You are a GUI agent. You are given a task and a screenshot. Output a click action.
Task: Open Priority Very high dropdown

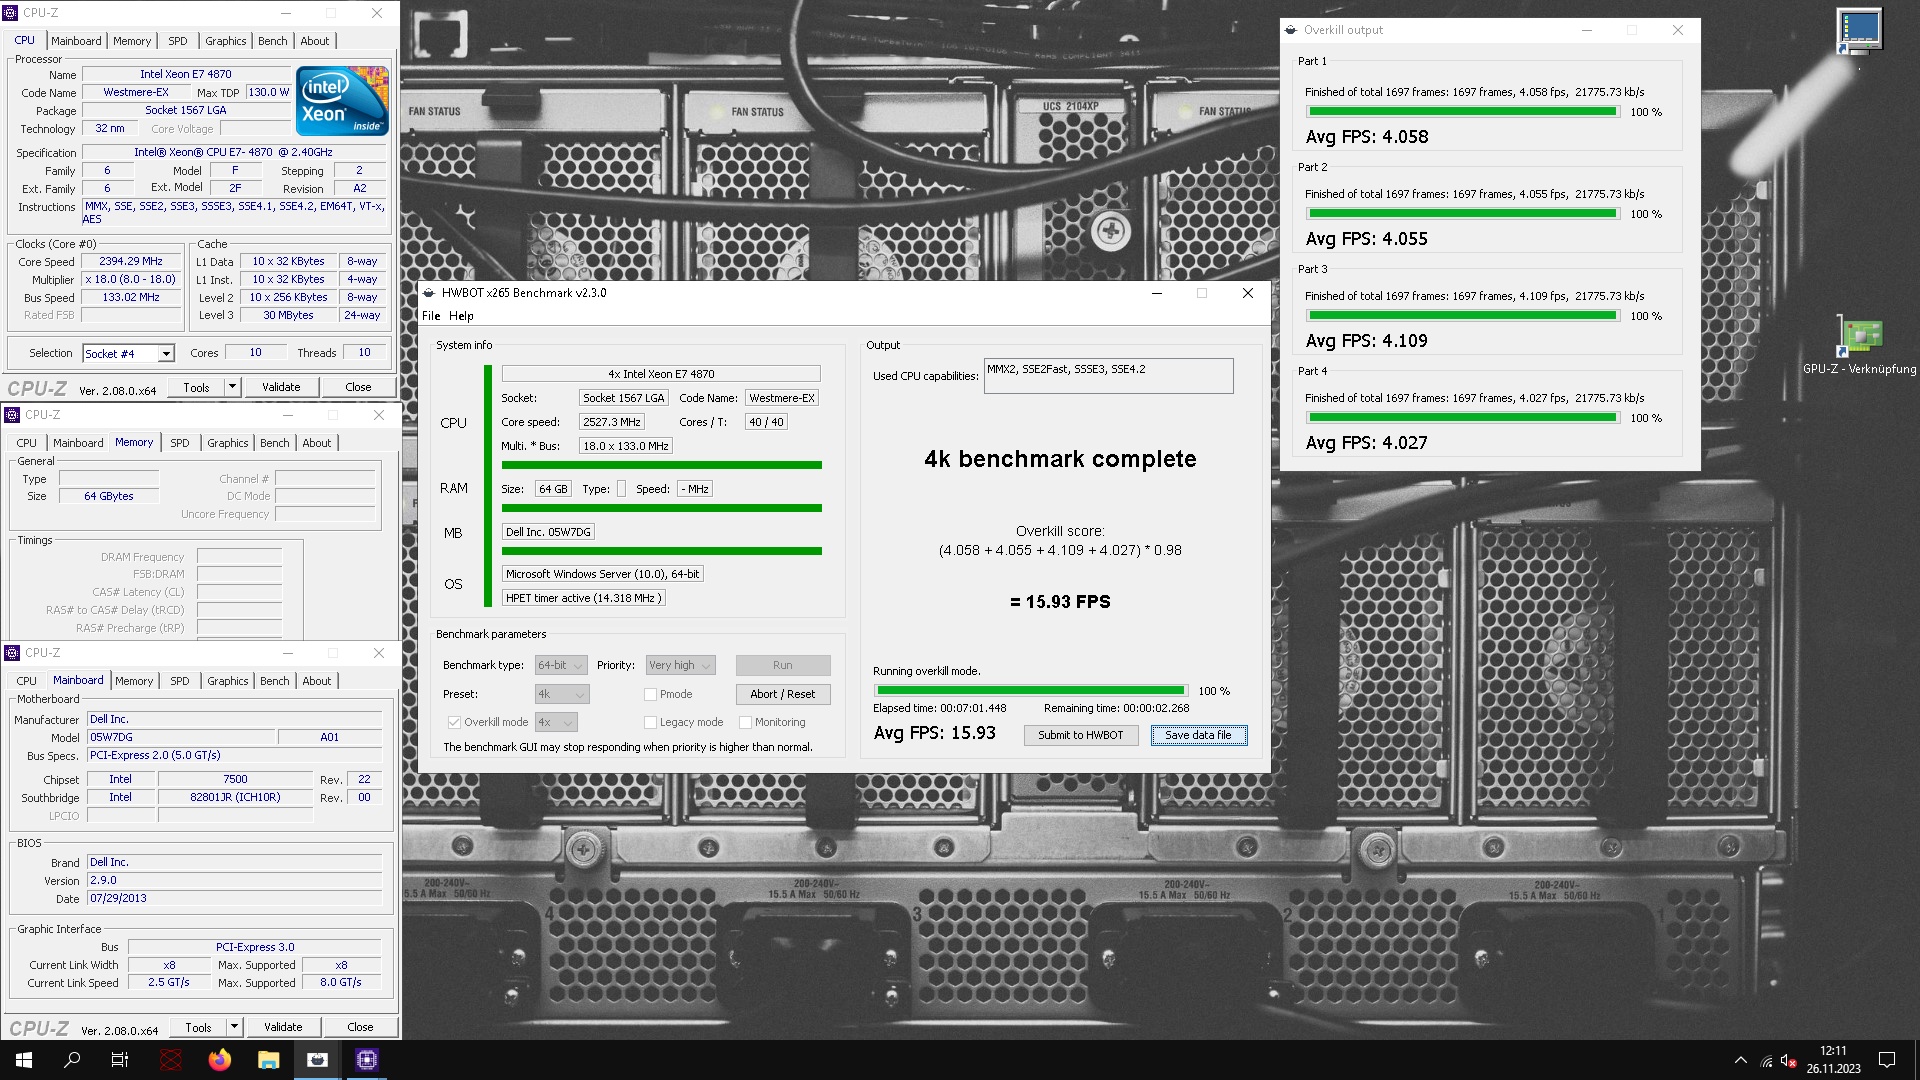[x=680, y=665]
